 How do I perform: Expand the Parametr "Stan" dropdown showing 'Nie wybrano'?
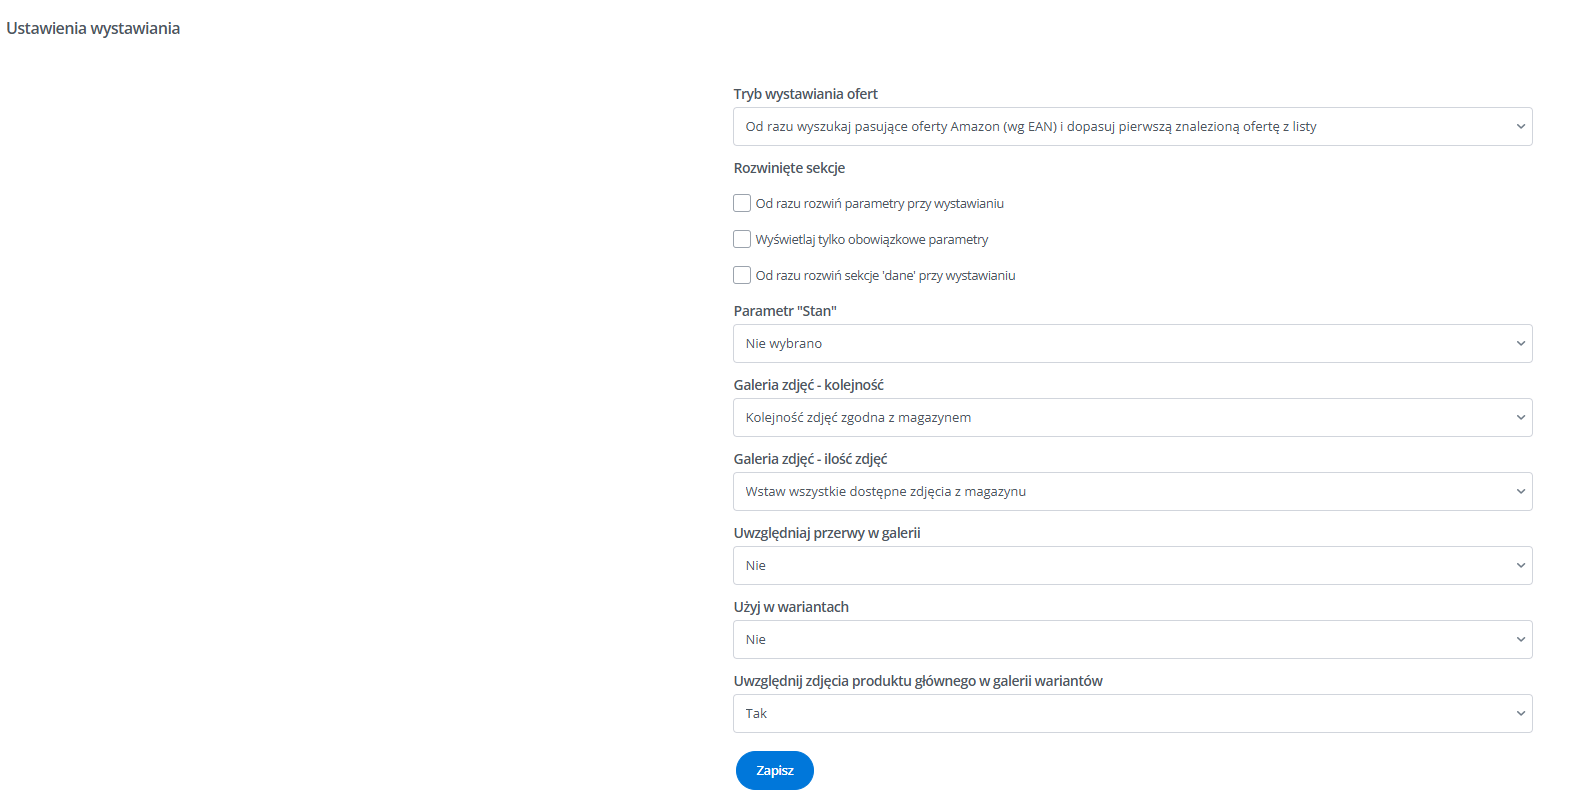tap(1132, 344)
